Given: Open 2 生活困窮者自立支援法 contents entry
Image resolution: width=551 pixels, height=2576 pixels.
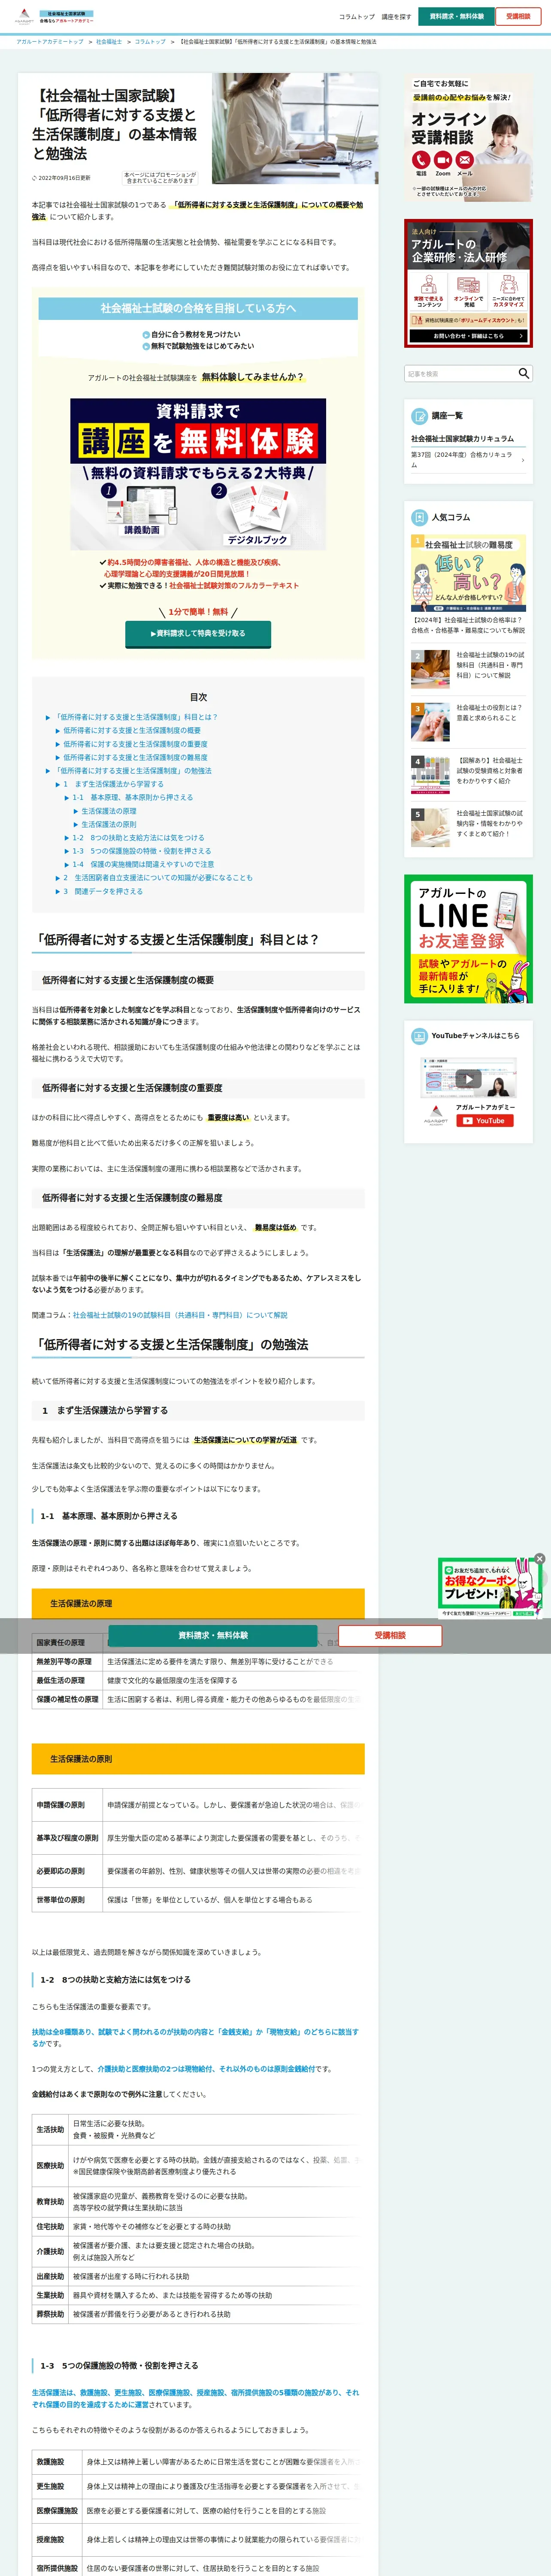Looking at the screenshot, I should (x=158, y=878).
